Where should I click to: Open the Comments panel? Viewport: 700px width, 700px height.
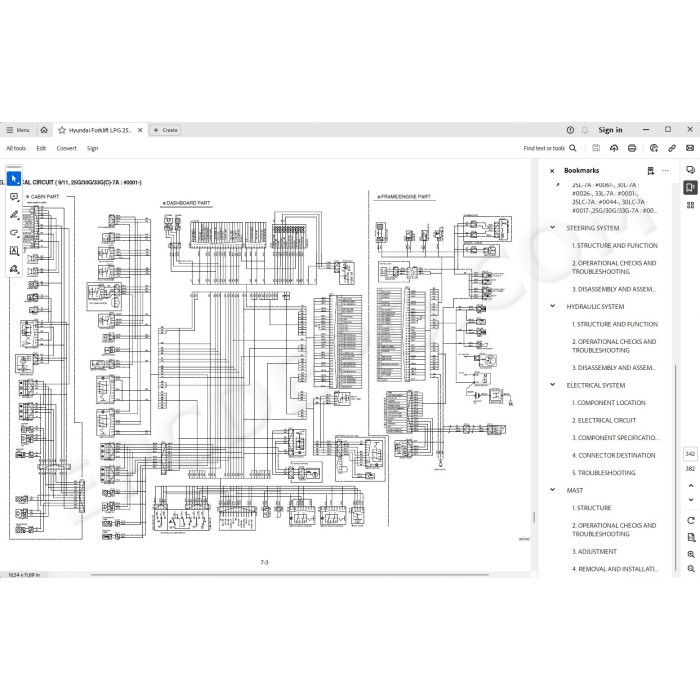pyautogui.click(x=690, y=170)
